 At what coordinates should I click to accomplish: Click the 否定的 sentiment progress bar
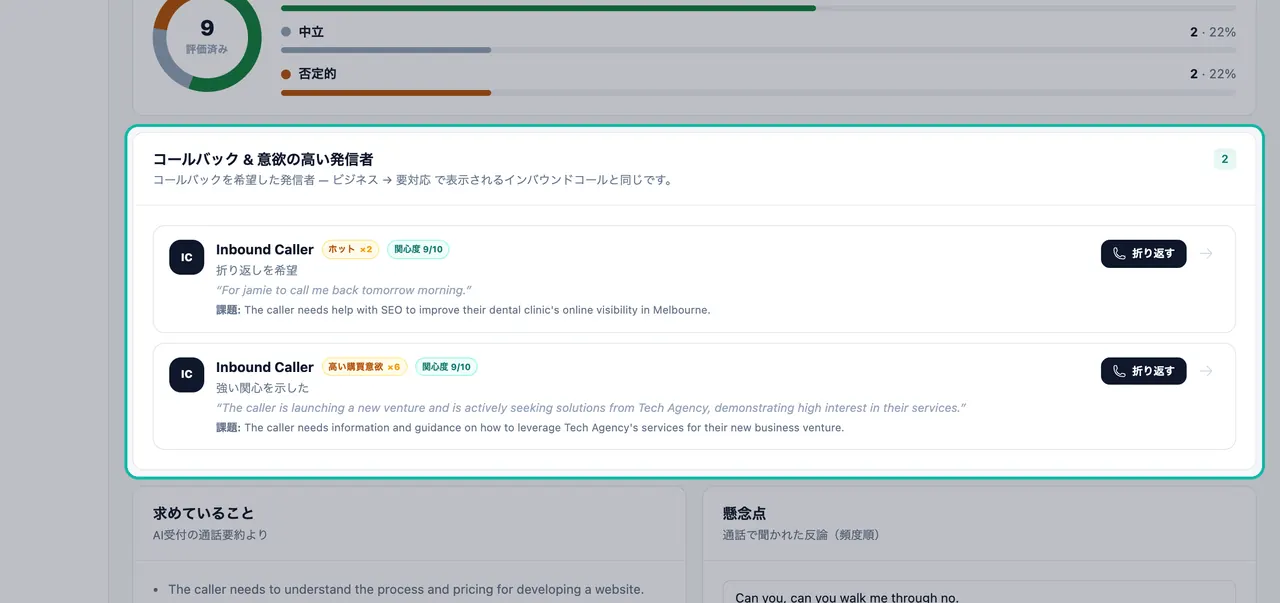tap(758, 93)
